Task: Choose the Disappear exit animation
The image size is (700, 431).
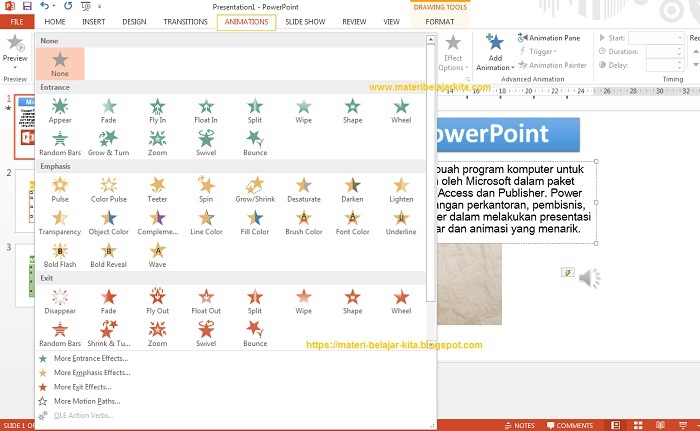Action: coord(60,302)
